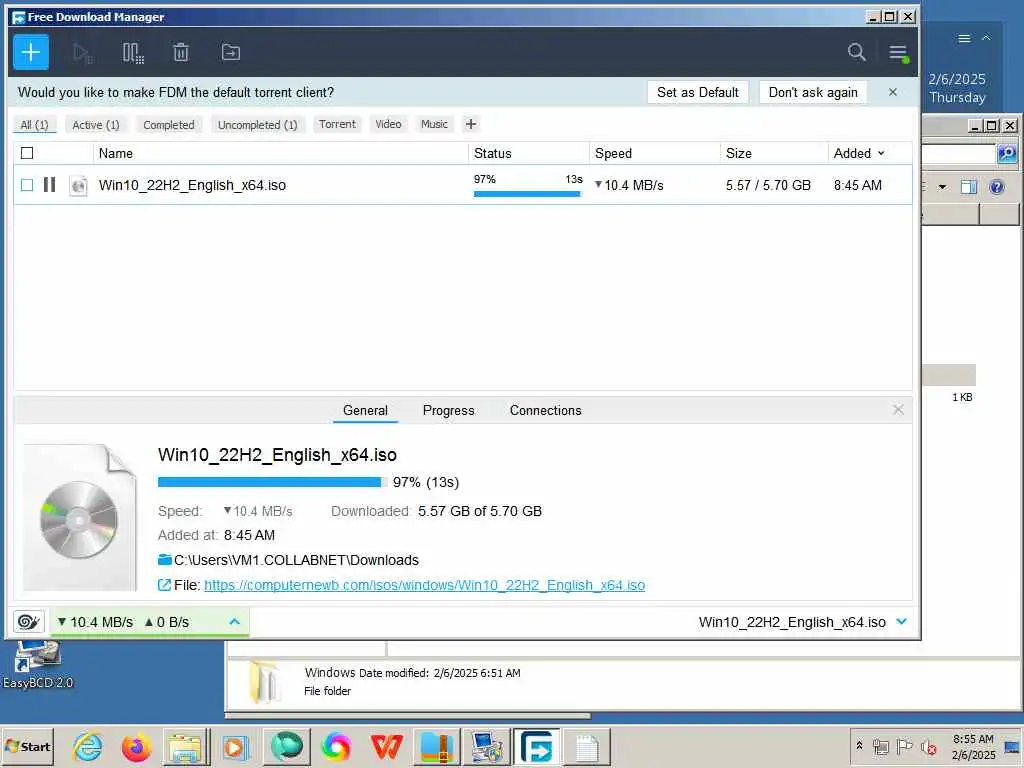Open the downloads folder icon next to the path

(165, 560)
